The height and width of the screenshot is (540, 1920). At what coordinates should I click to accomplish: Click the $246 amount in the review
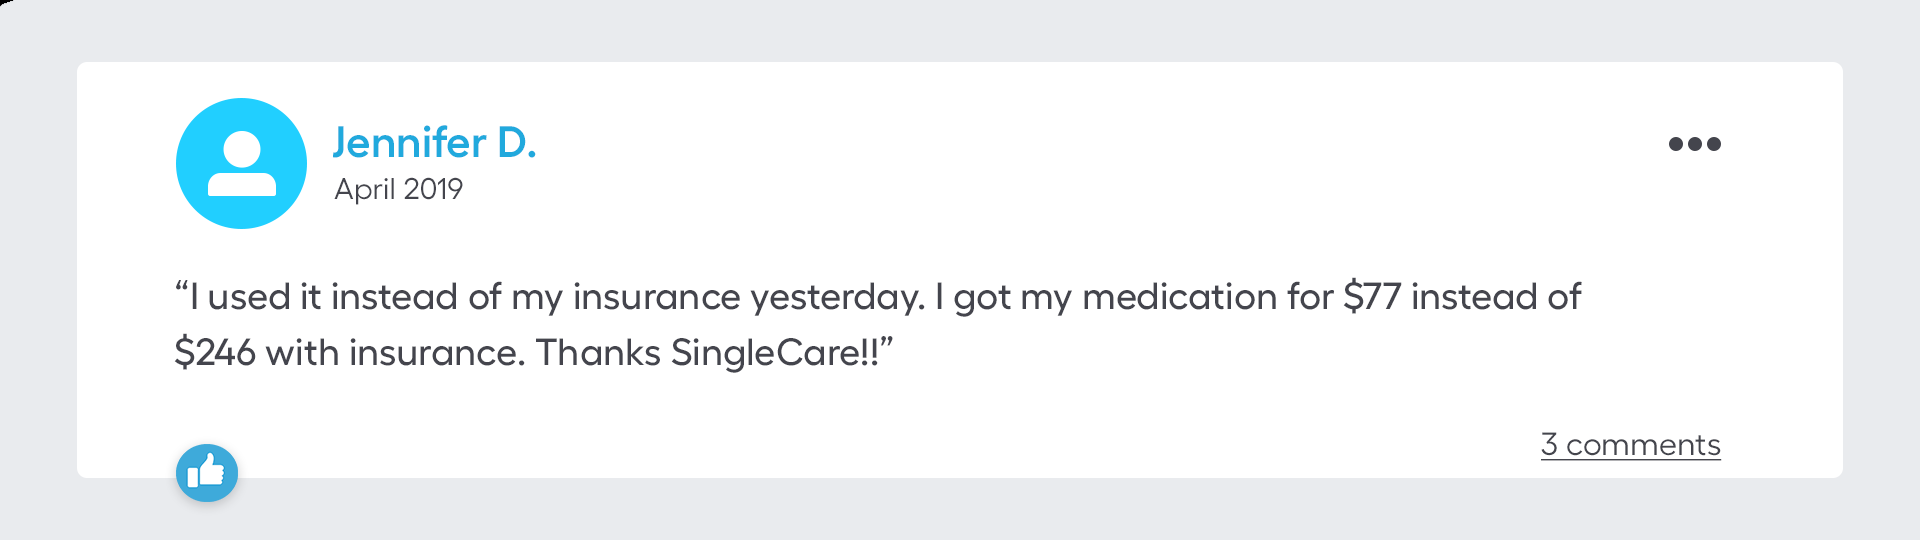(x=214, y=353)
